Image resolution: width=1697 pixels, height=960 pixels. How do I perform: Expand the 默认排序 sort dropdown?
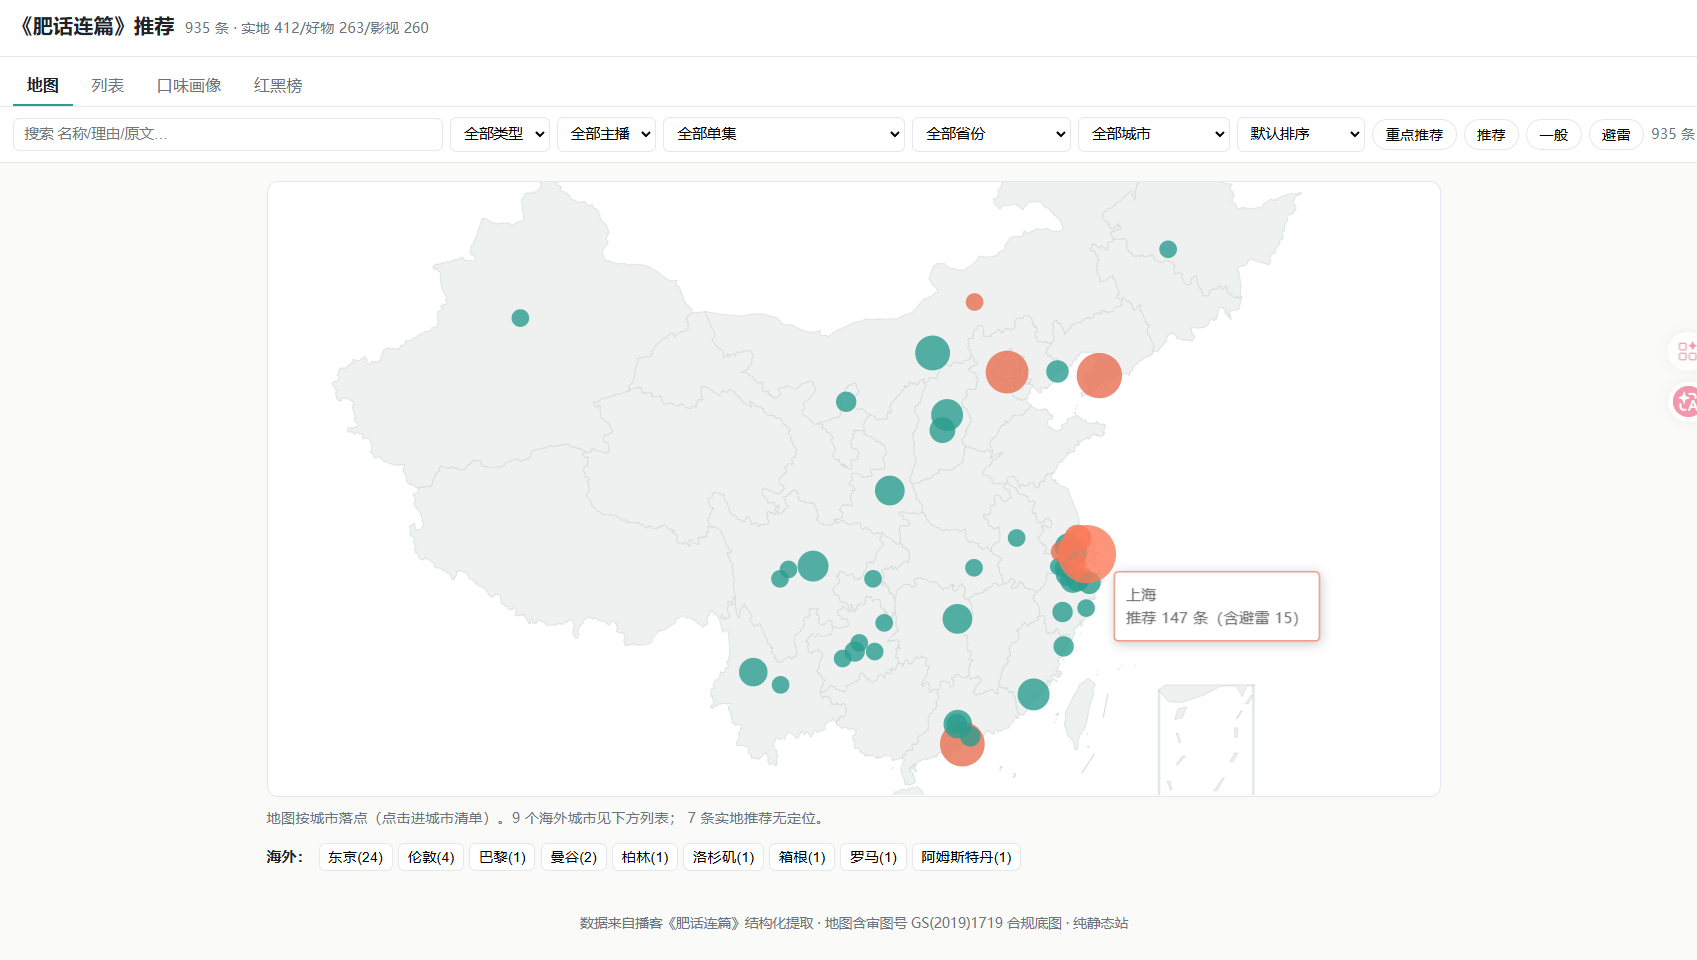point(1301,134)
